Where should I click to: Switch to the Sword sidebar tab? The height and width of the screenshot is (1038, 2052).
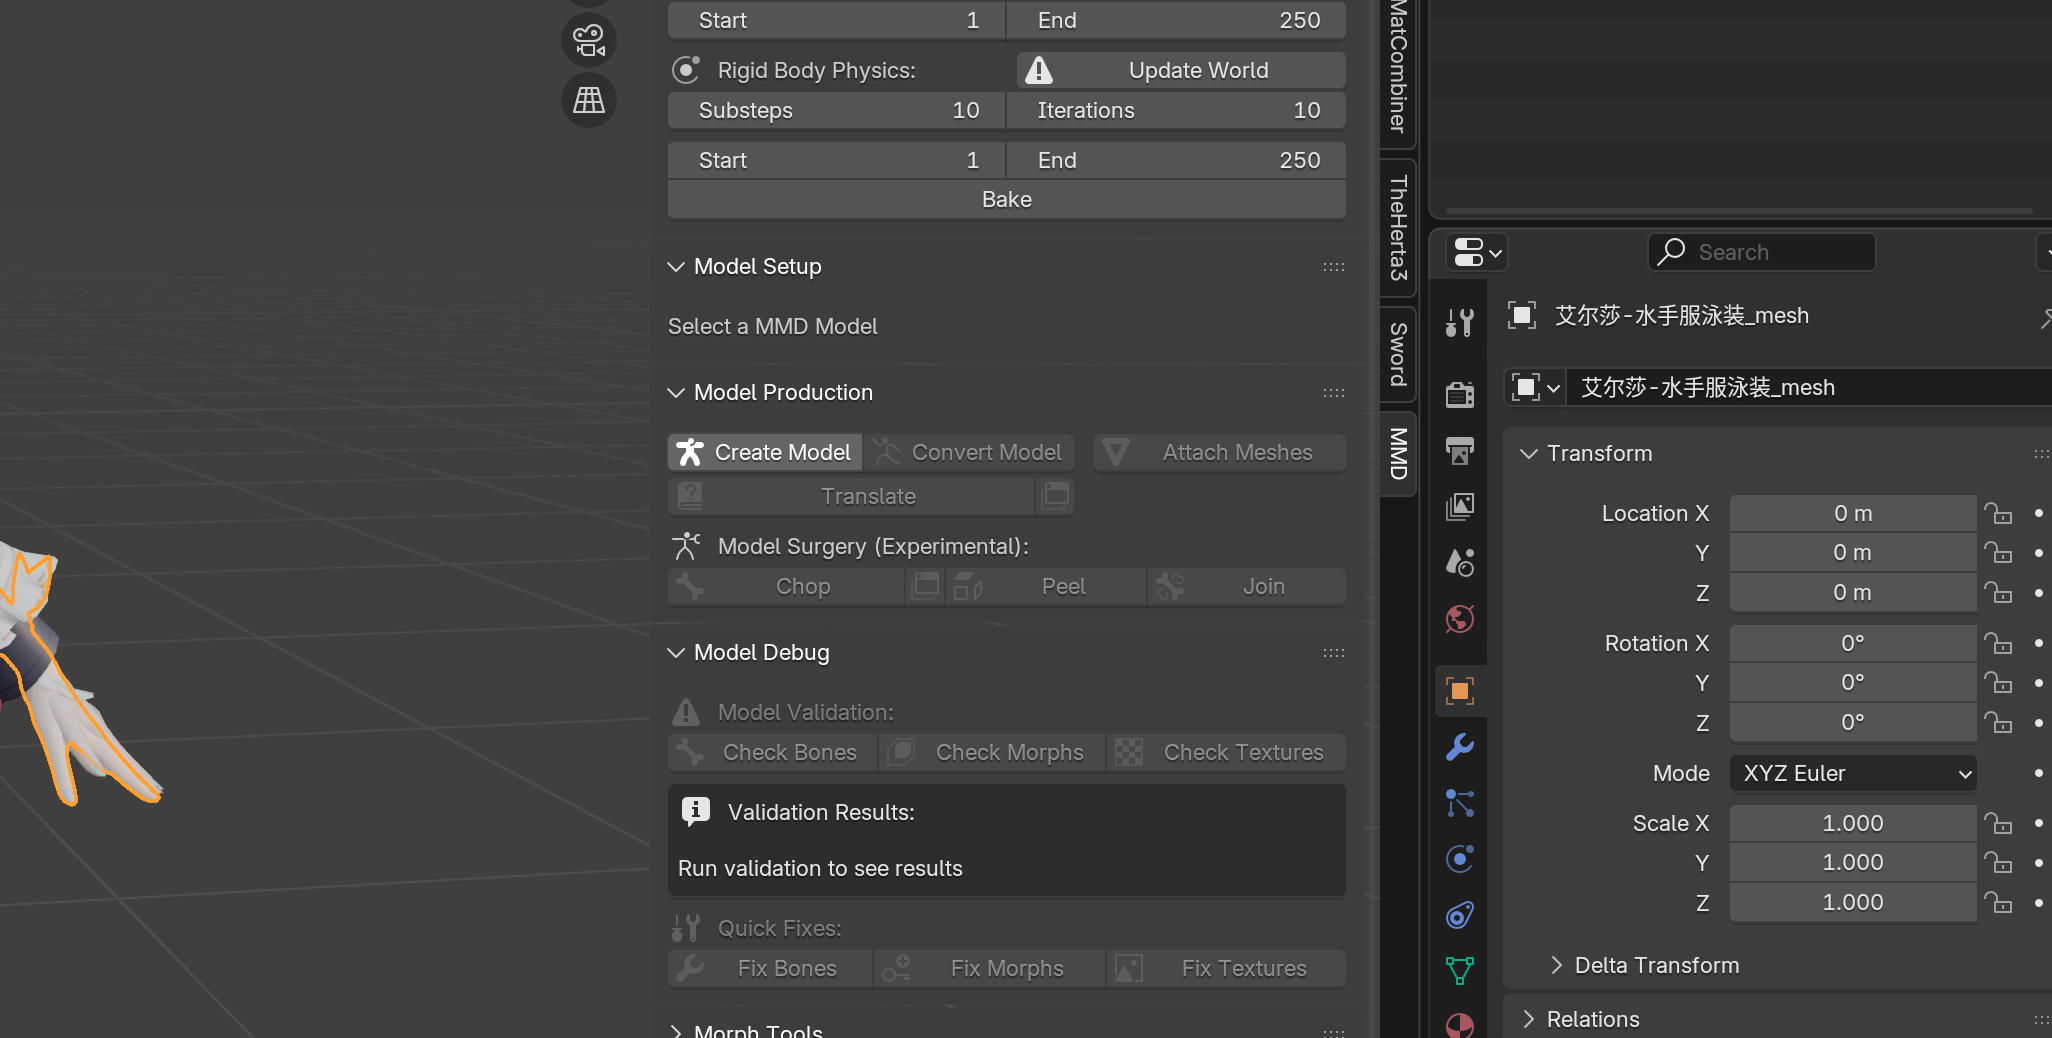tap(1398, 354)
